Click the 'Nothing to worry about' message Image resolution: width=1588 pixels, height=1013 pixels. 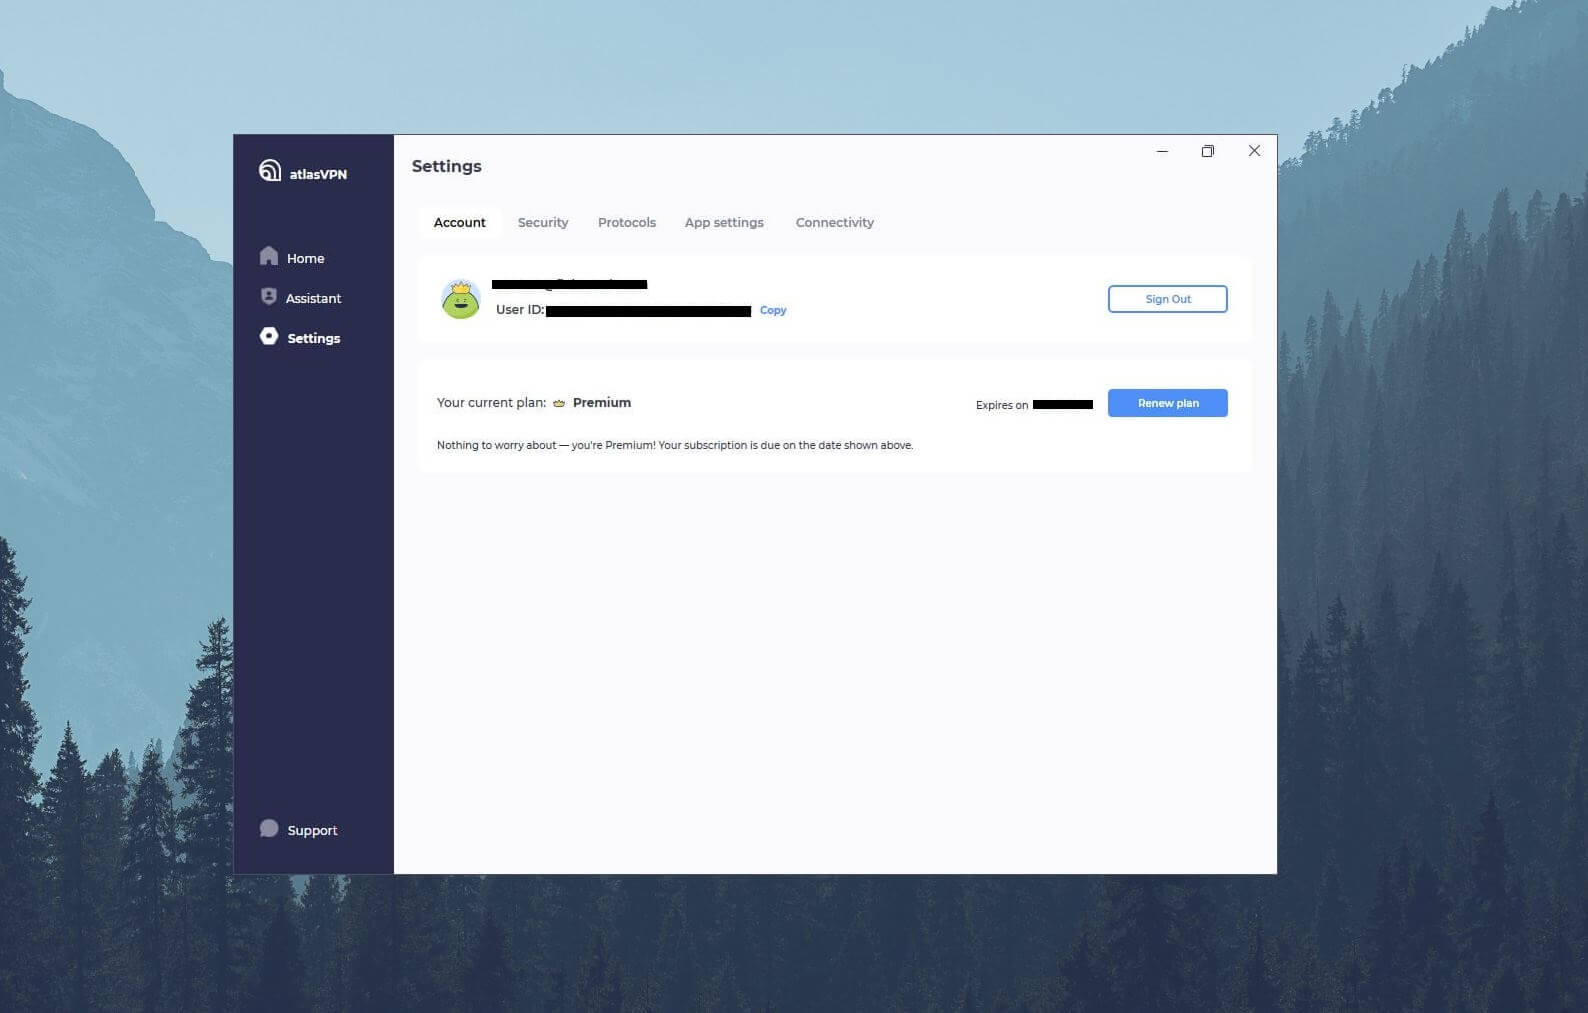click(x=675, y=445)
